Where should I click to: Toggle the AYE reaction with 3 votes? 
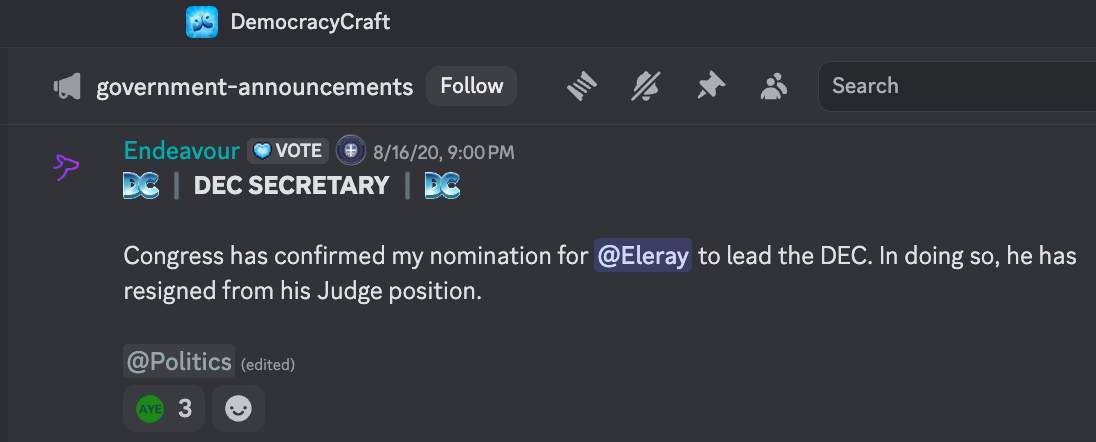164,408
